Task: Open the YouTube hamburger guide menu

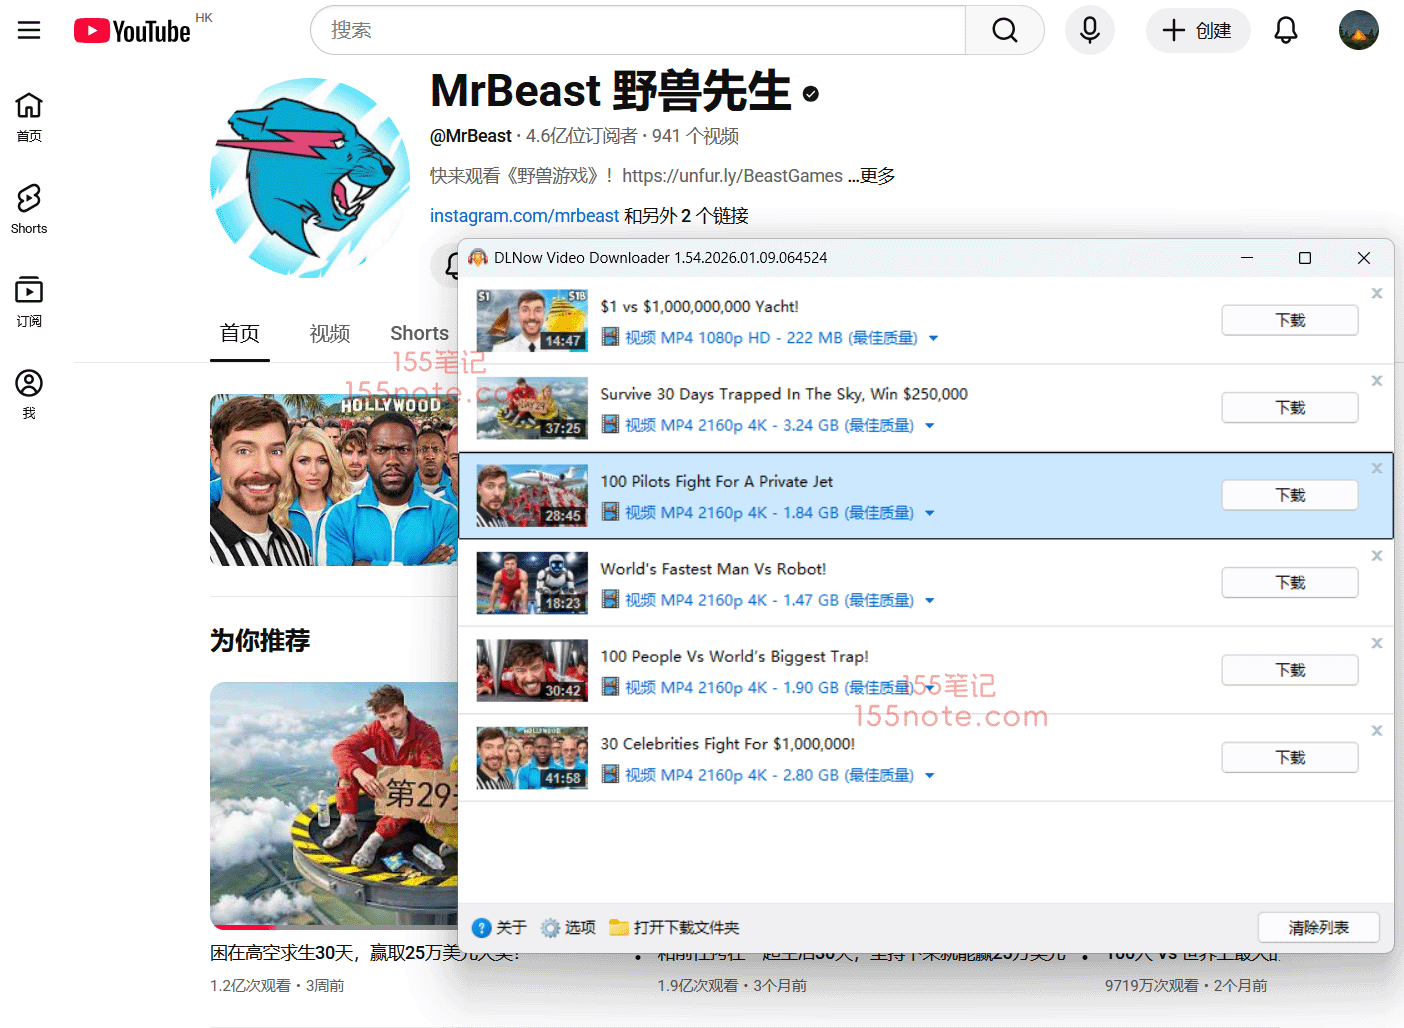Action: click(x=29, y=30)
